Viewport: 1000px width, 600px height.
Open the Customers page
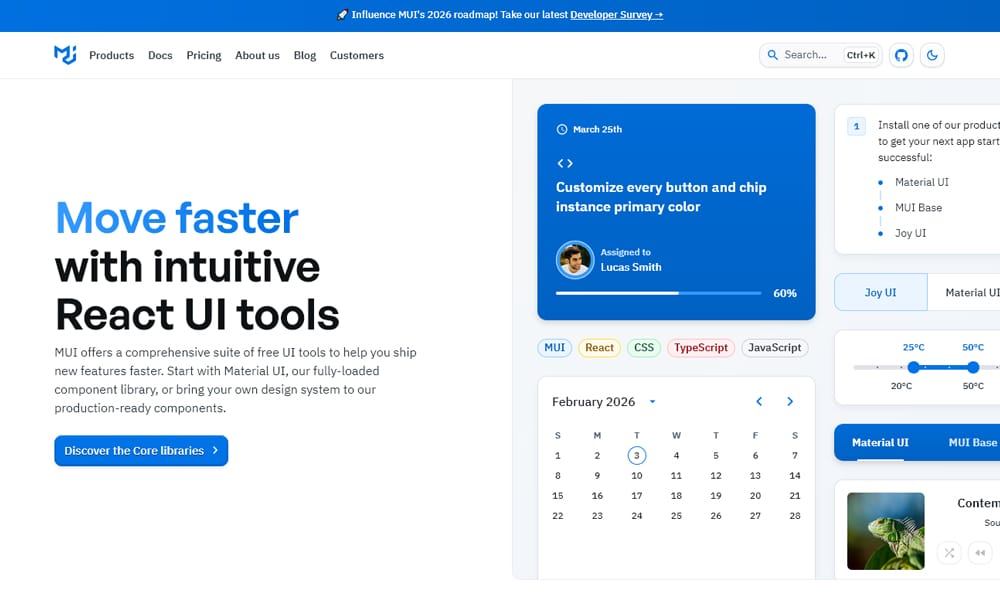(x=357, y=55)
